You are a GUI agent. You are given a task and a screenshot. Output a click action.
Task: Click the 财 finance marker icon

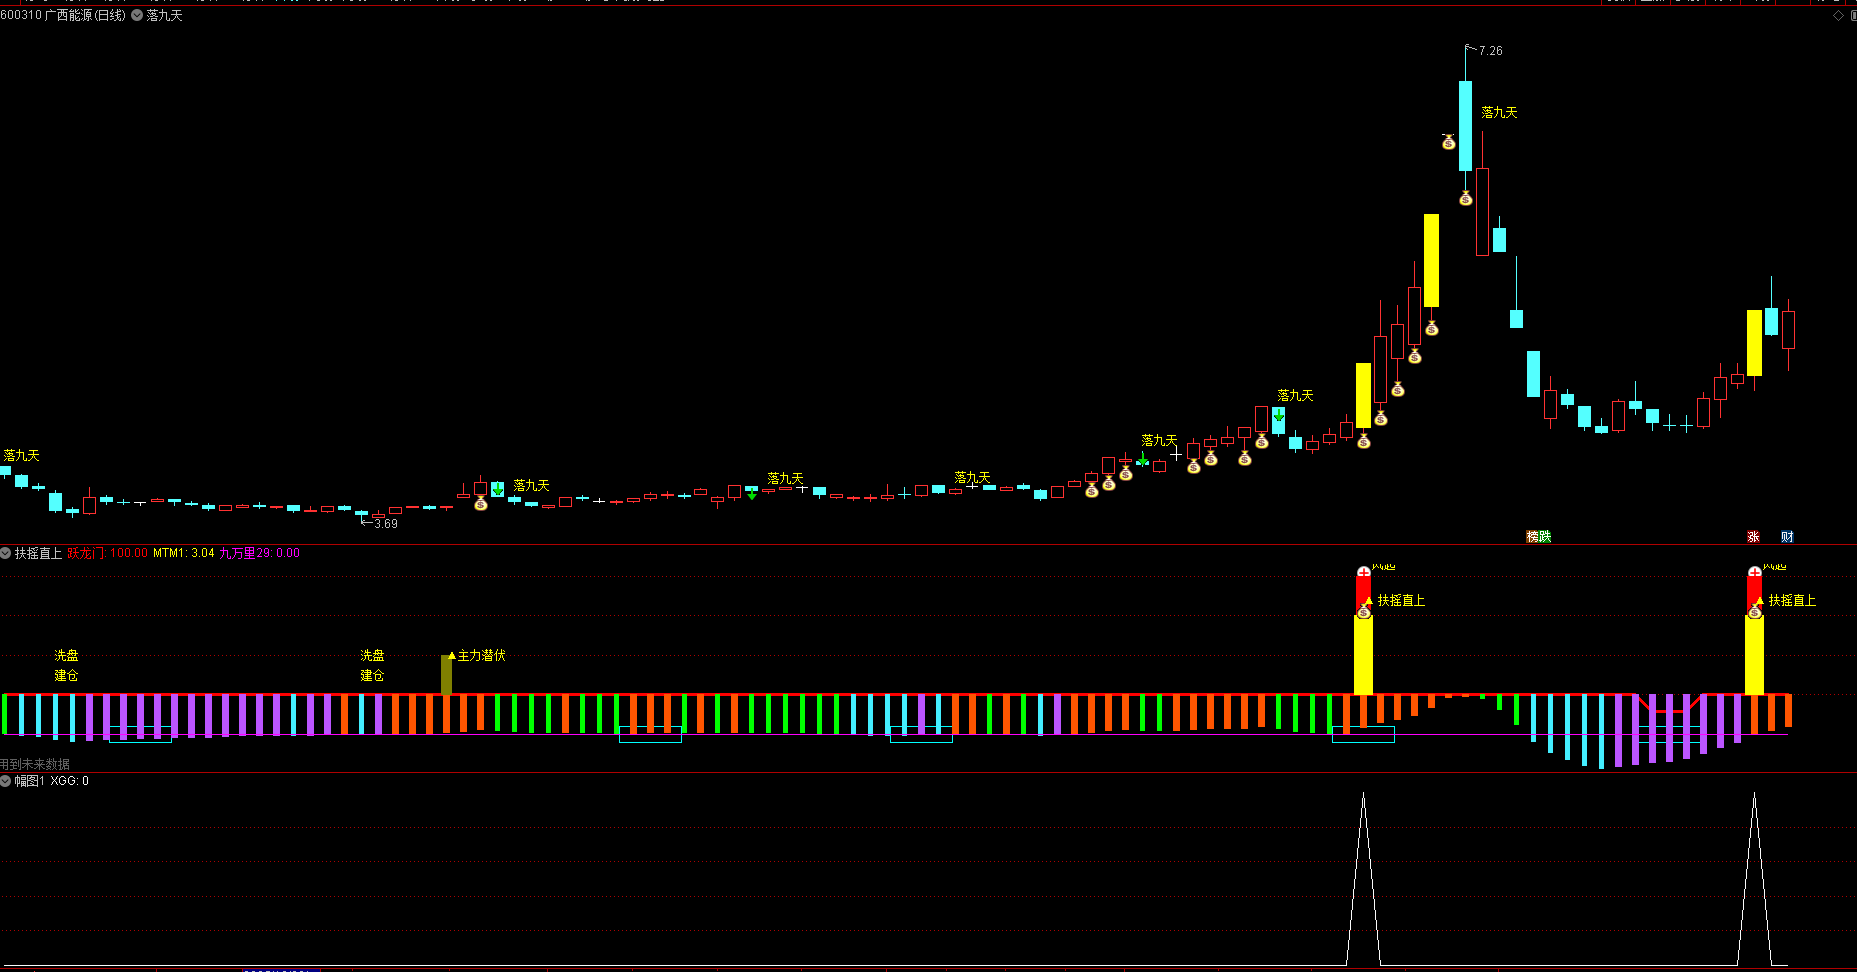[1787, 537]
